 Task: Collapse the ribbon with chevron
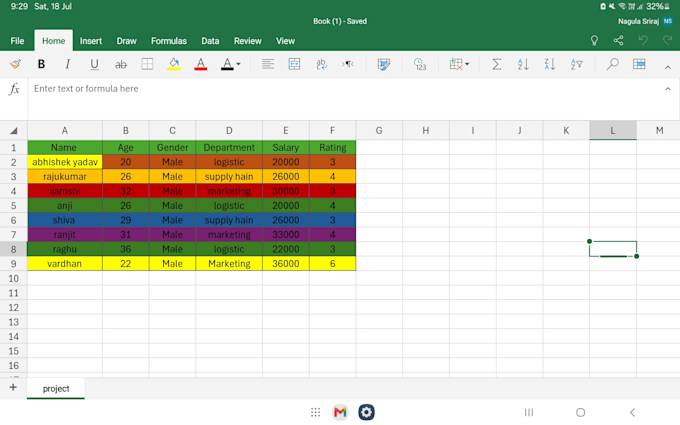[668, 67]
